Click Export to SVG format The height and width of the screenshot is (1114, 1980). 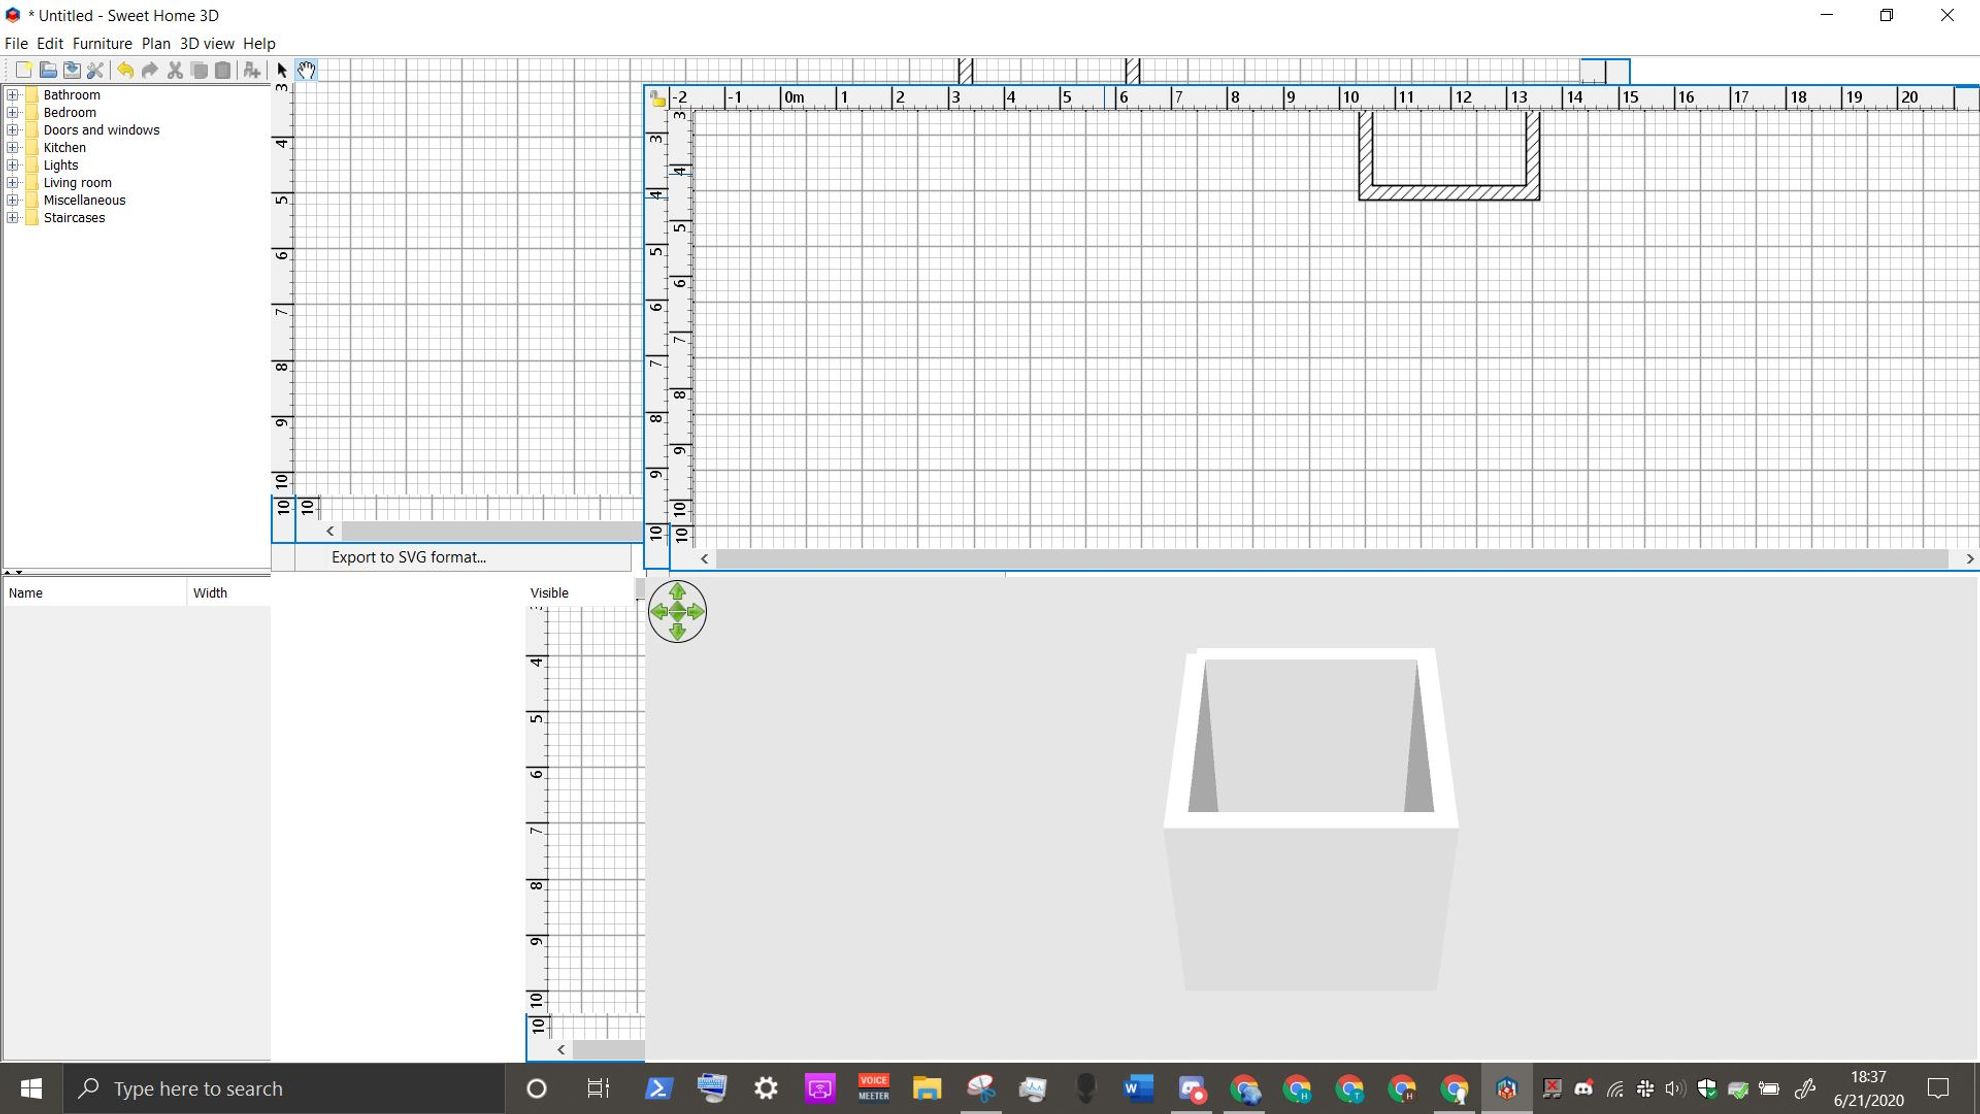408,557
